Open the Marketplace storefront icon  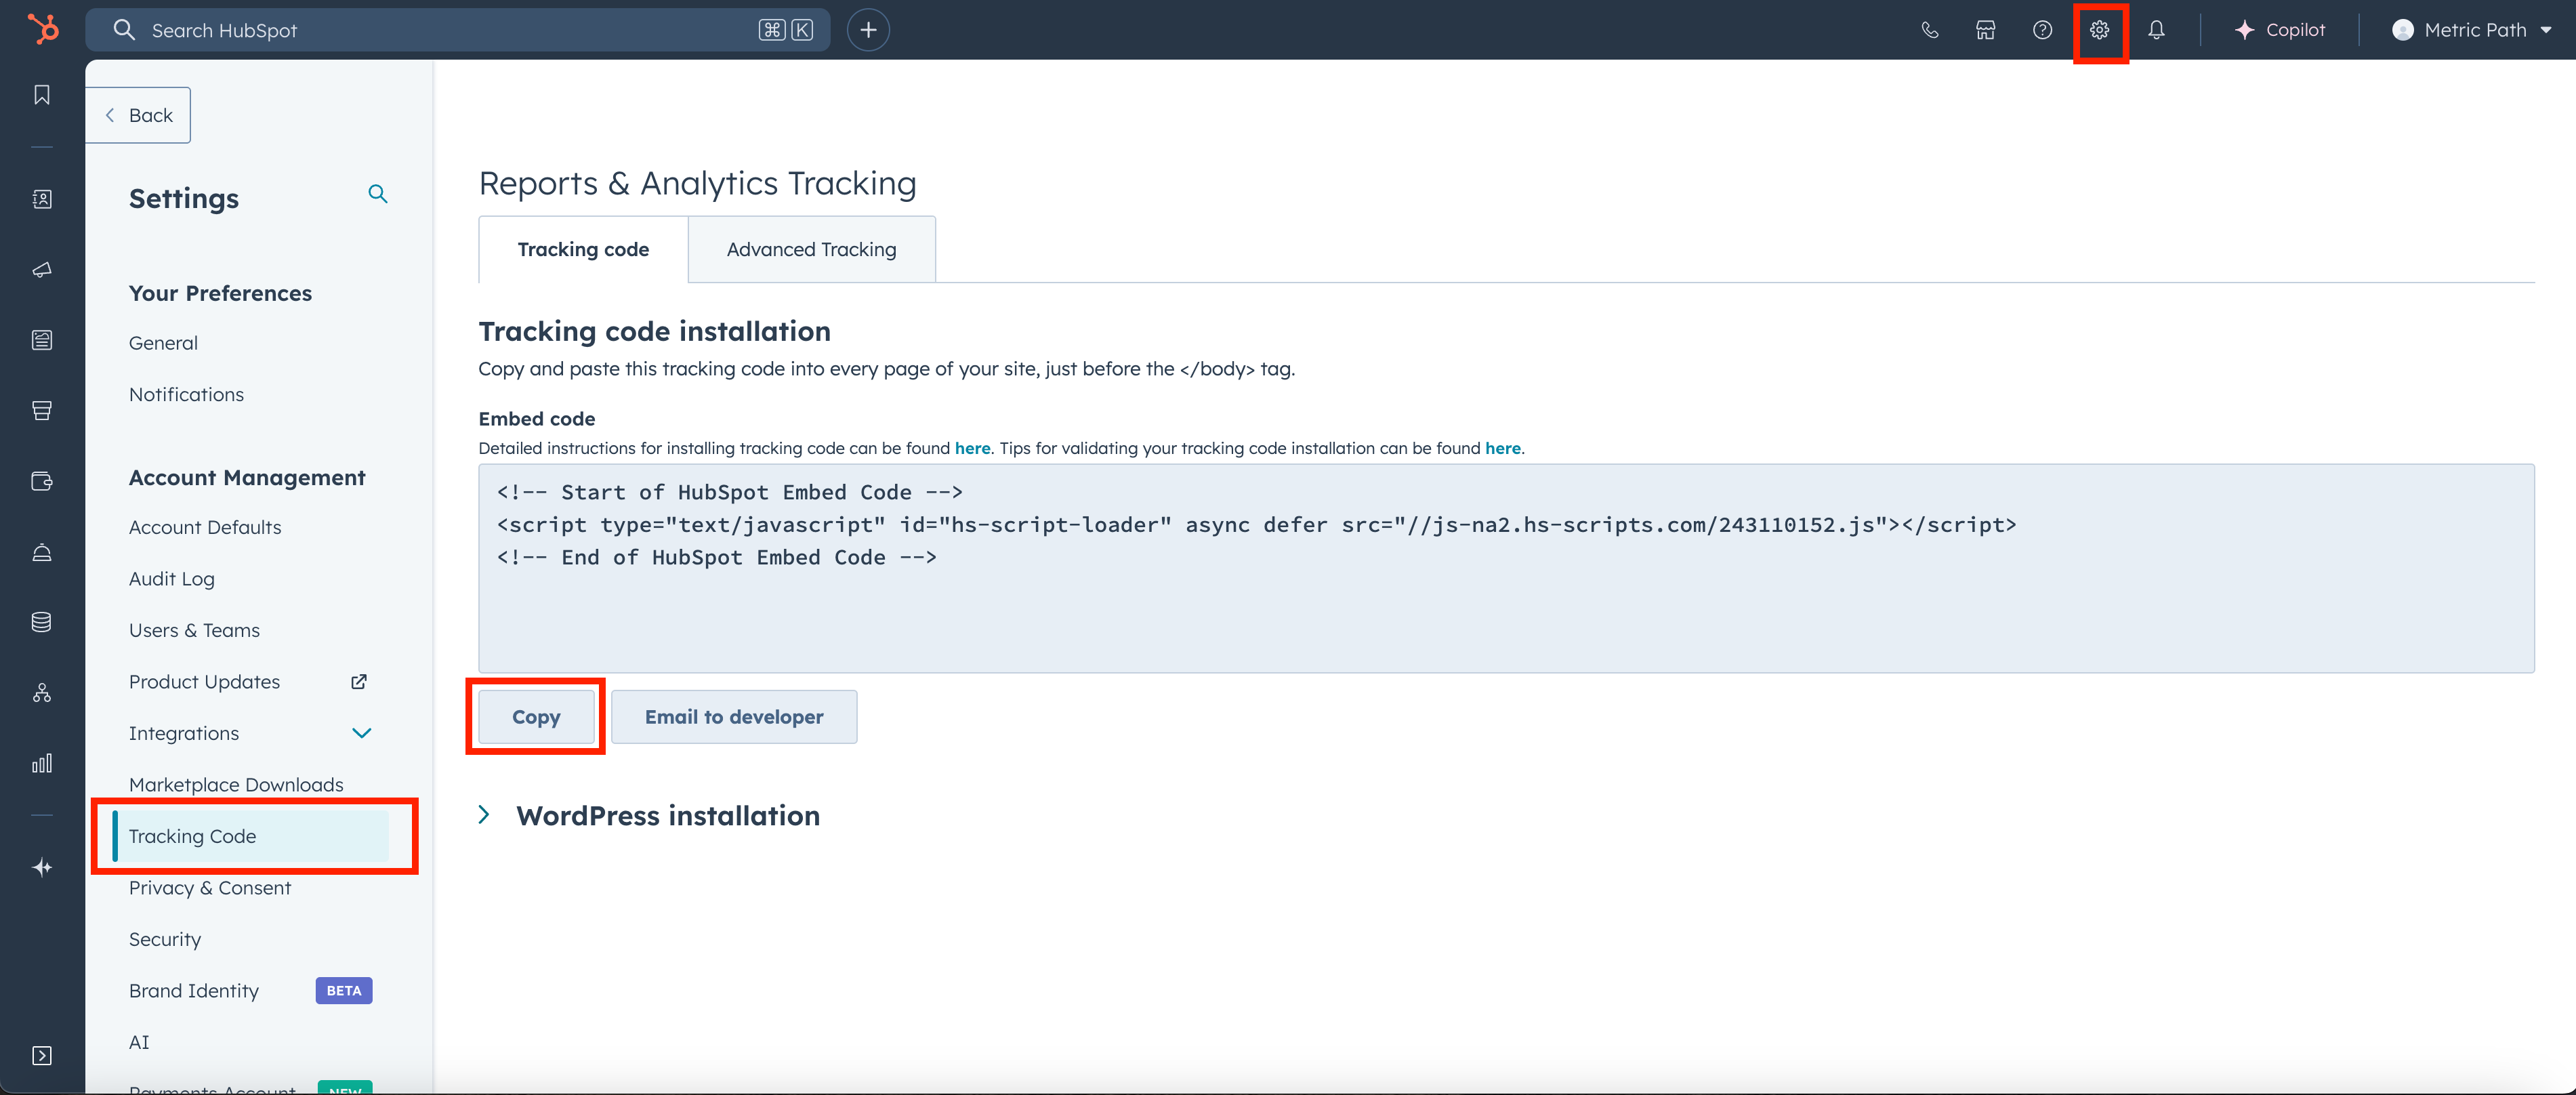[x=1986, y=30]
